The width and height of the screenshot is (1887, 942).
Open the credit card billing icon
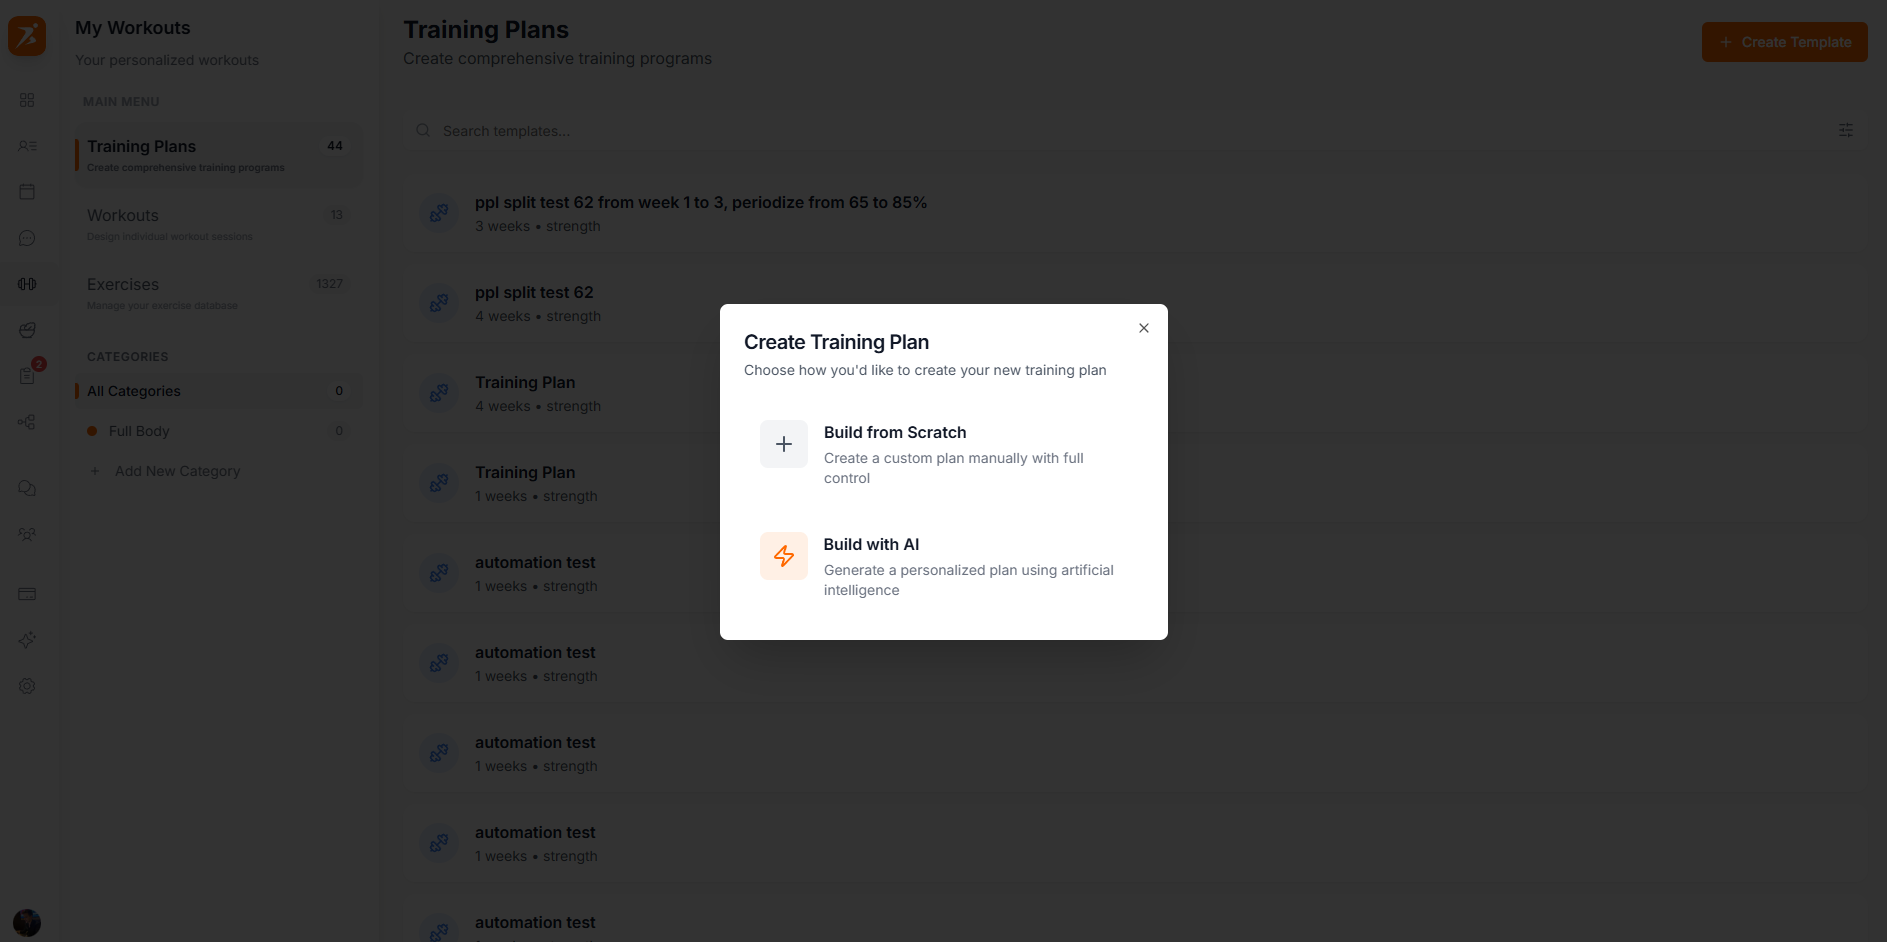27,594
